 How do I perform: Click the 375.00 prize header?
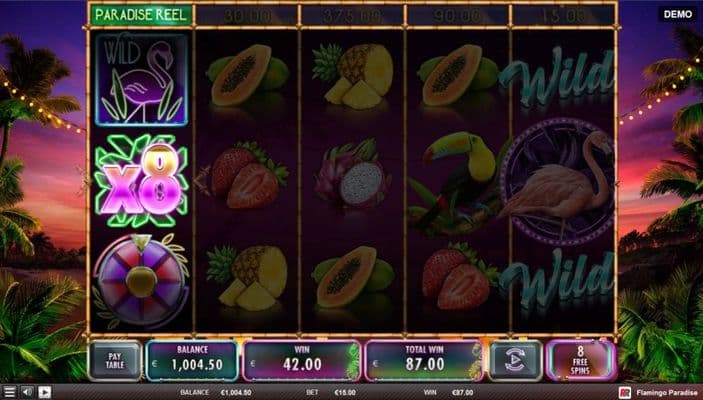pos(352,16)
